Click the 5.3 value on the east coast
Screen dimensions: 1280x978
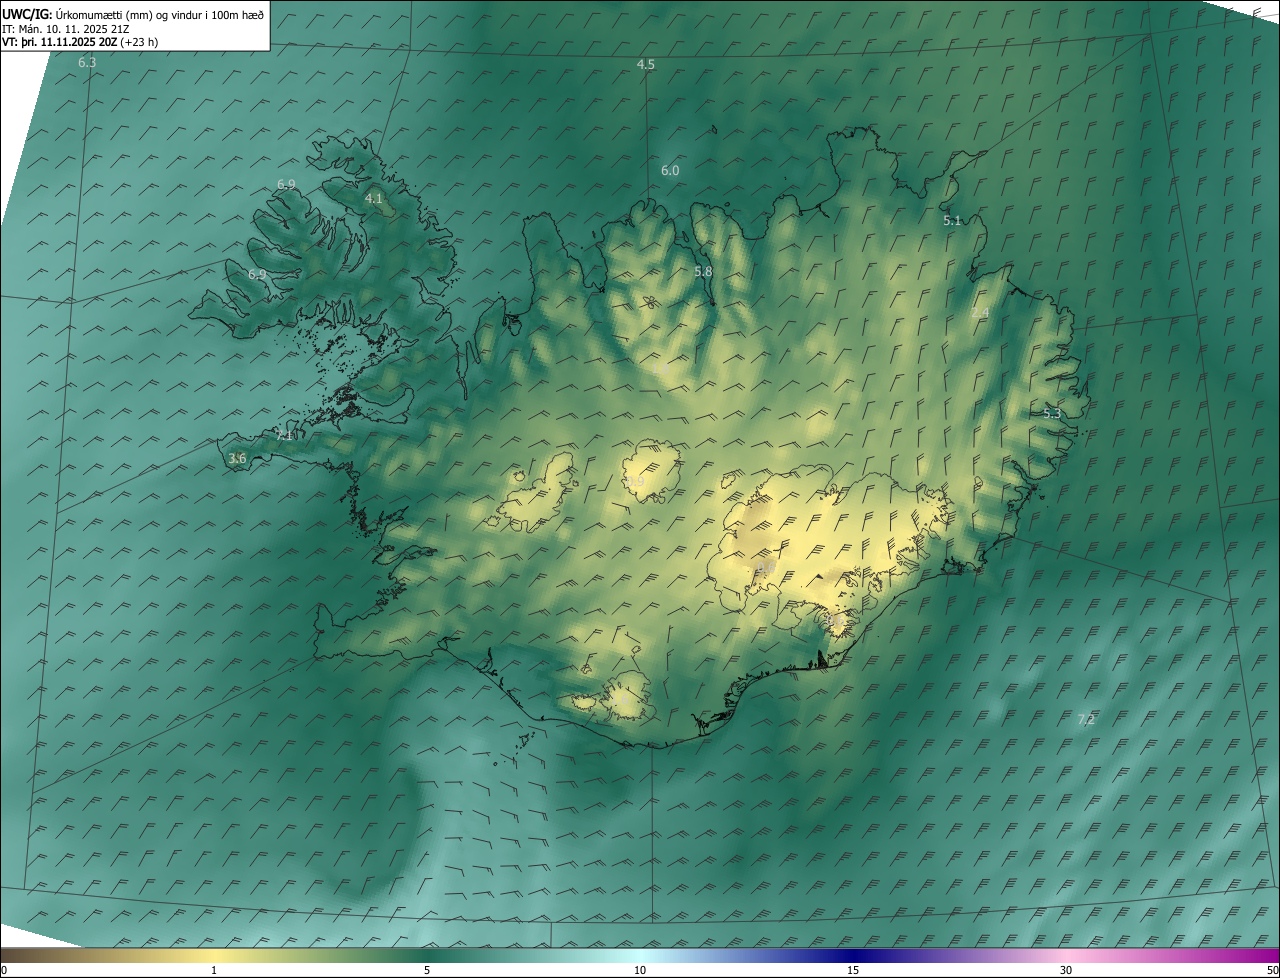pyautogui.click(x=1052, y=414)
